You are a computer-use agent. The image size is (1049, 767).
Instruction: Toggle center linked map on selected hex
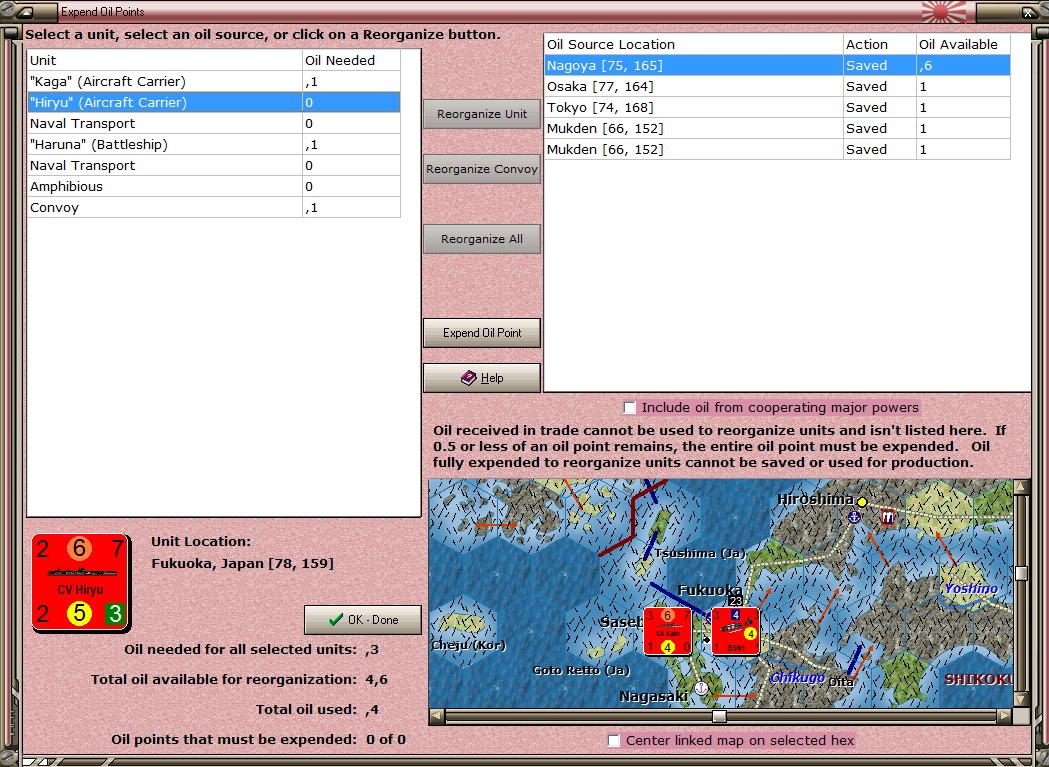click(x=613, y=740)
